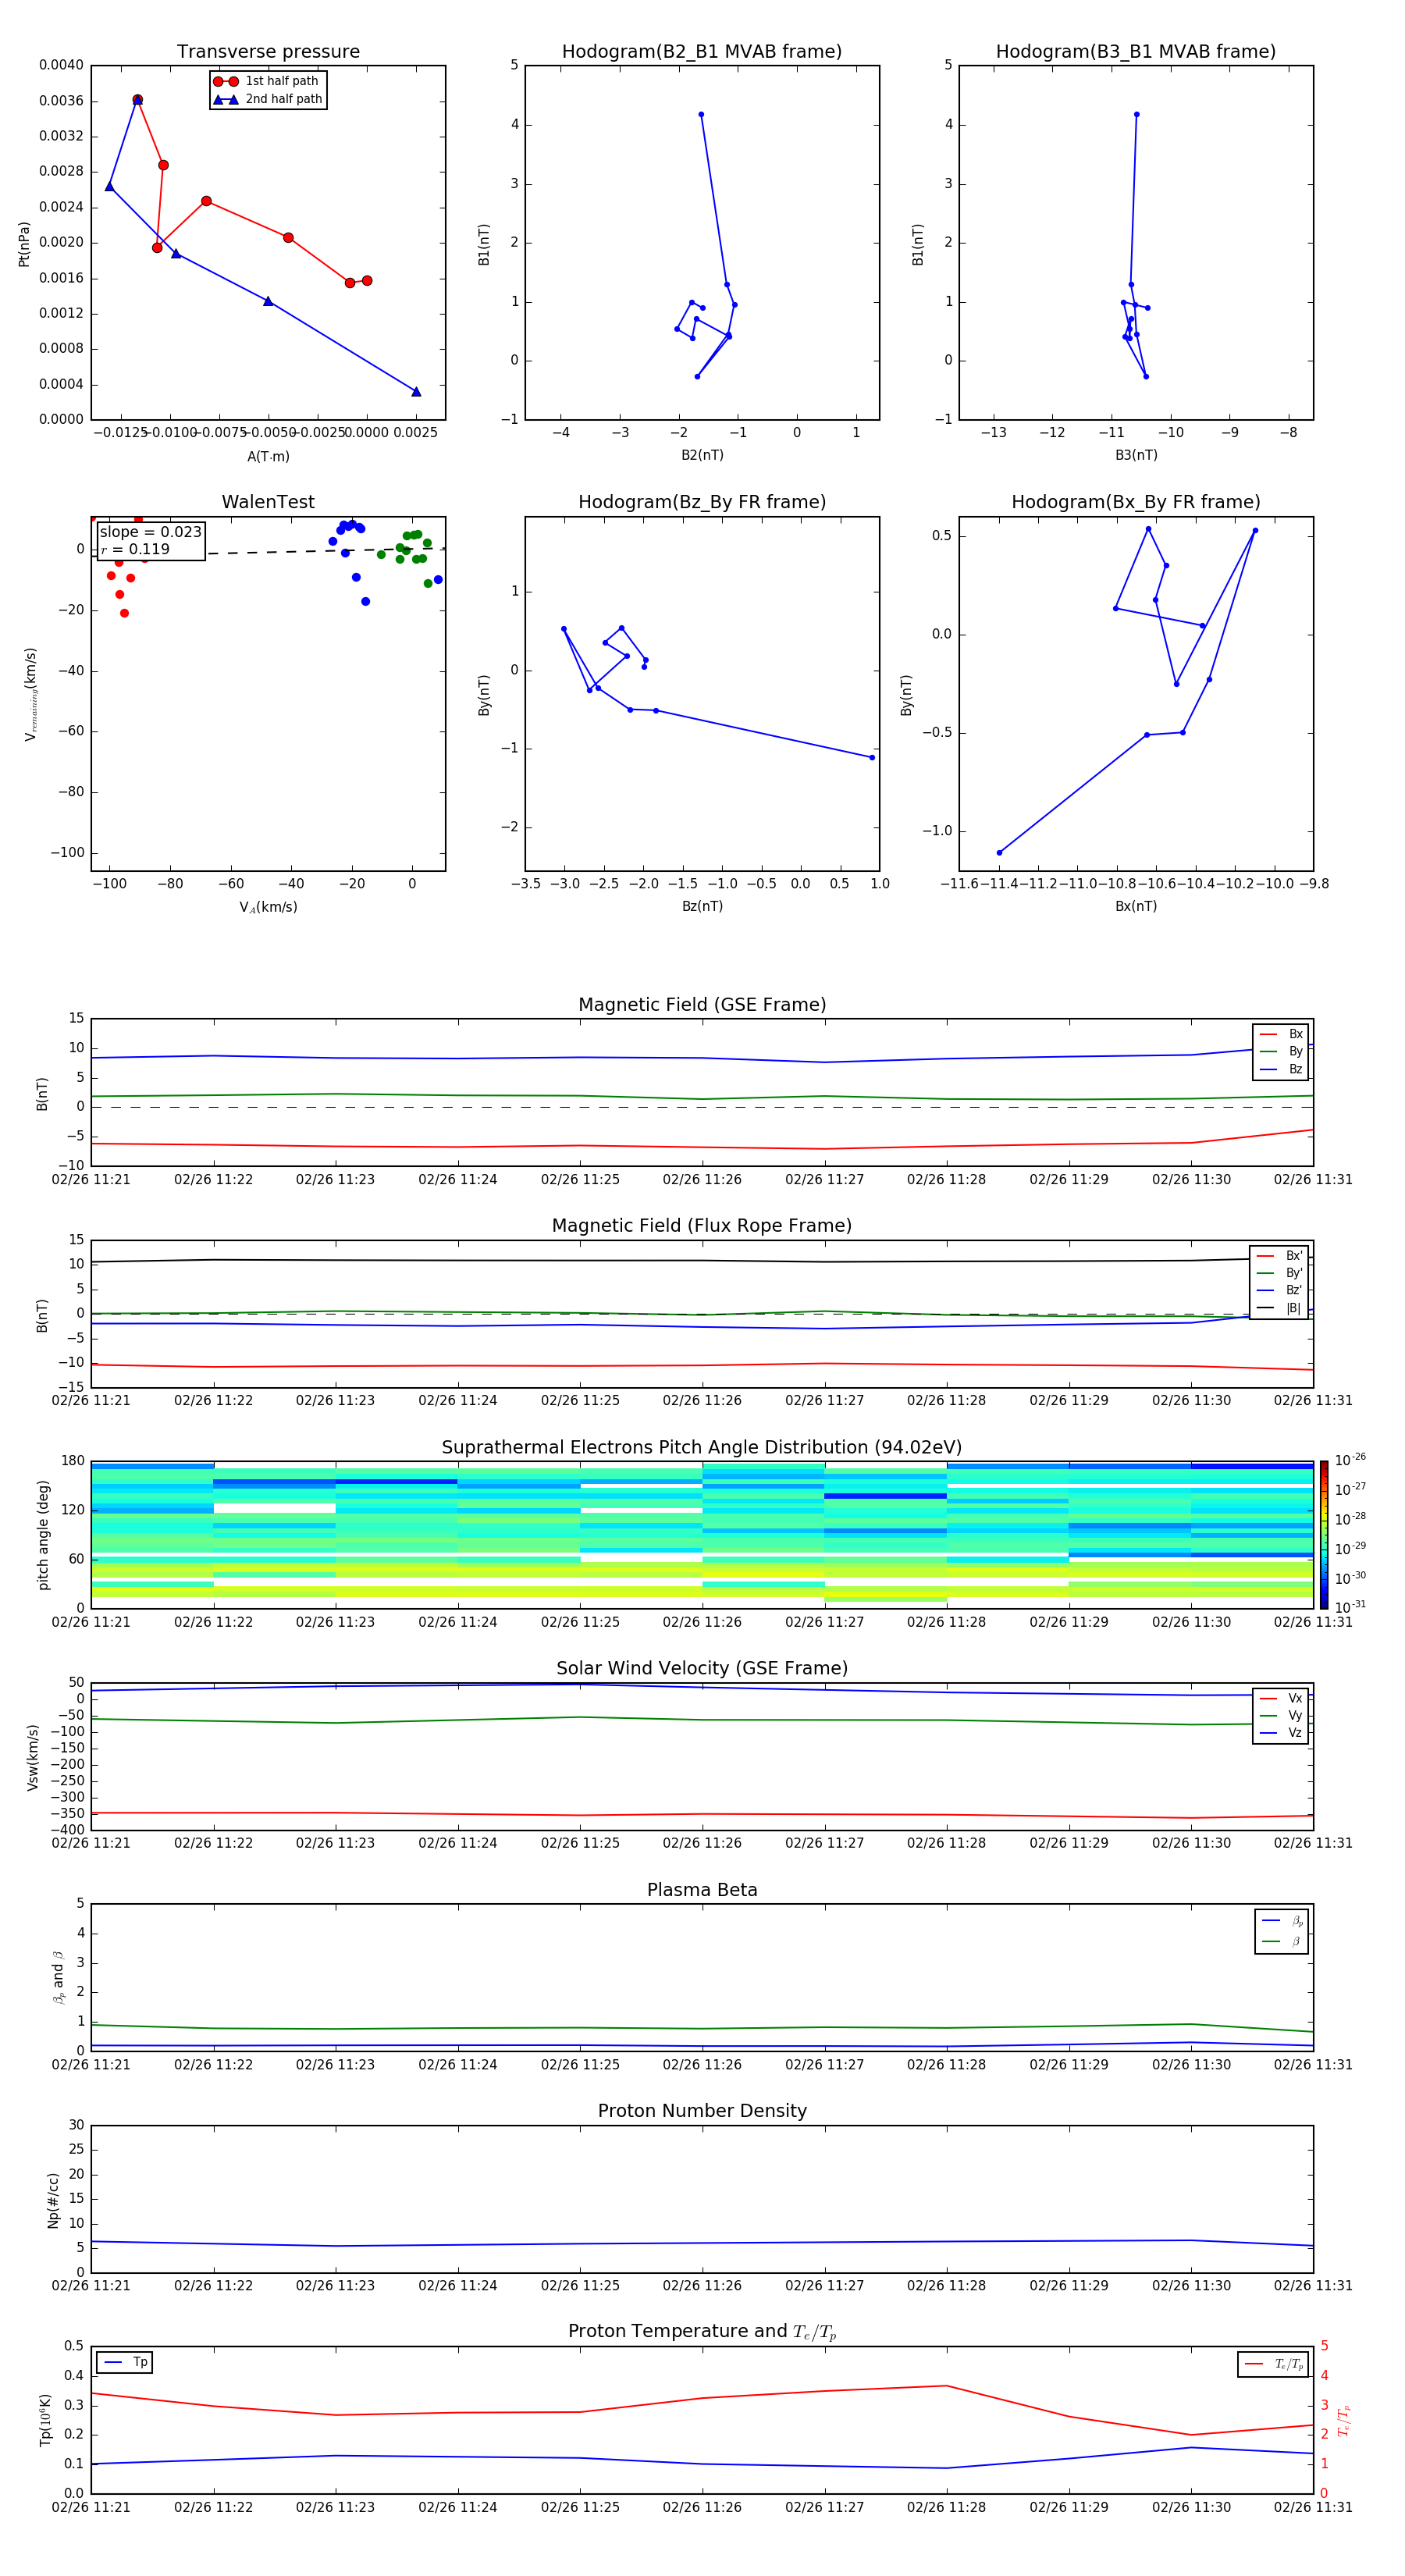Click the '02/26 11:28' tick under Proton Number Density panel
This screenshot has height=2576, width=1405.
(x=946, y=2285)
